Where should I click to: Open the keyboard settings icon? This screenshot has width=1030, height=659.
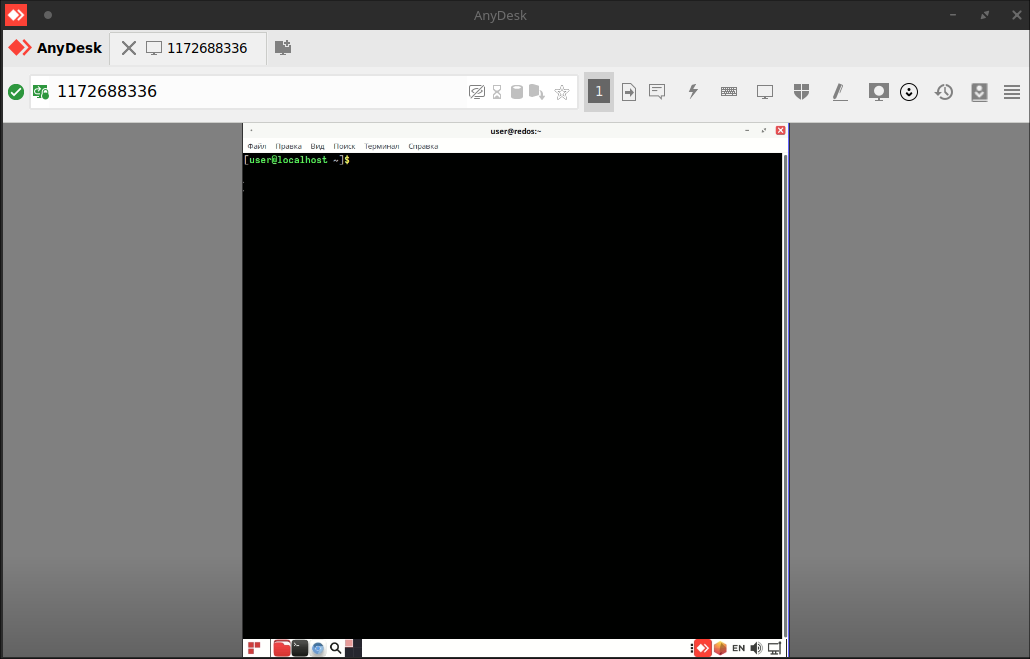point(729,92)
